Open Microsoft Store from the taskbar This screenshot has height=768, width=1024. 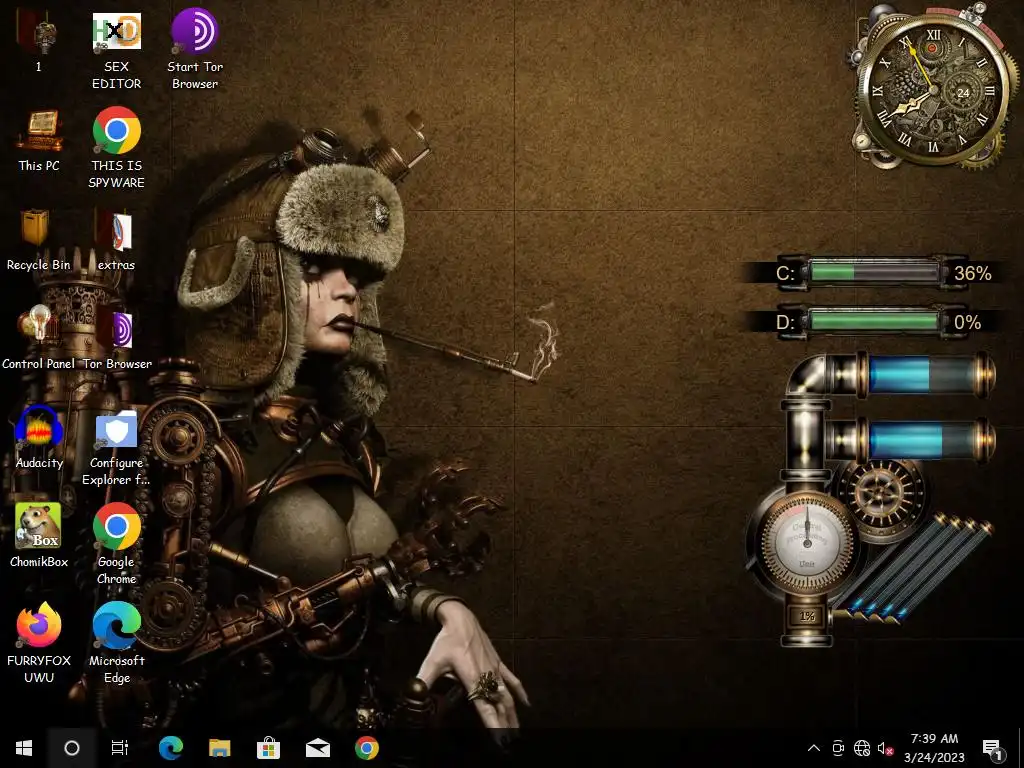(x=268, y=748)
